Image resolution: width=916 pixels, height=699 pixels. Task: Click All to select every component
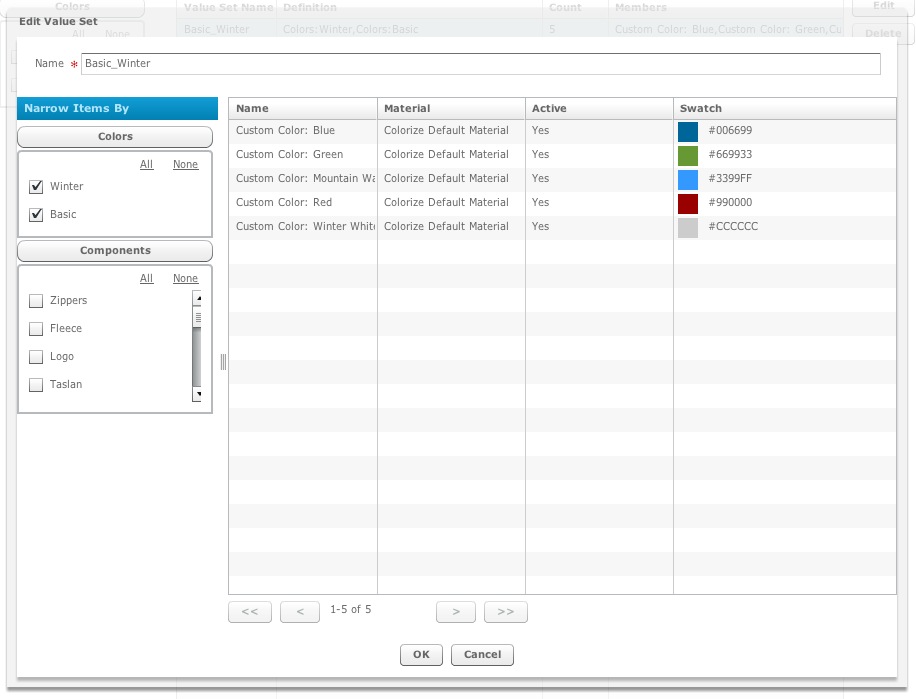[146, 278]
